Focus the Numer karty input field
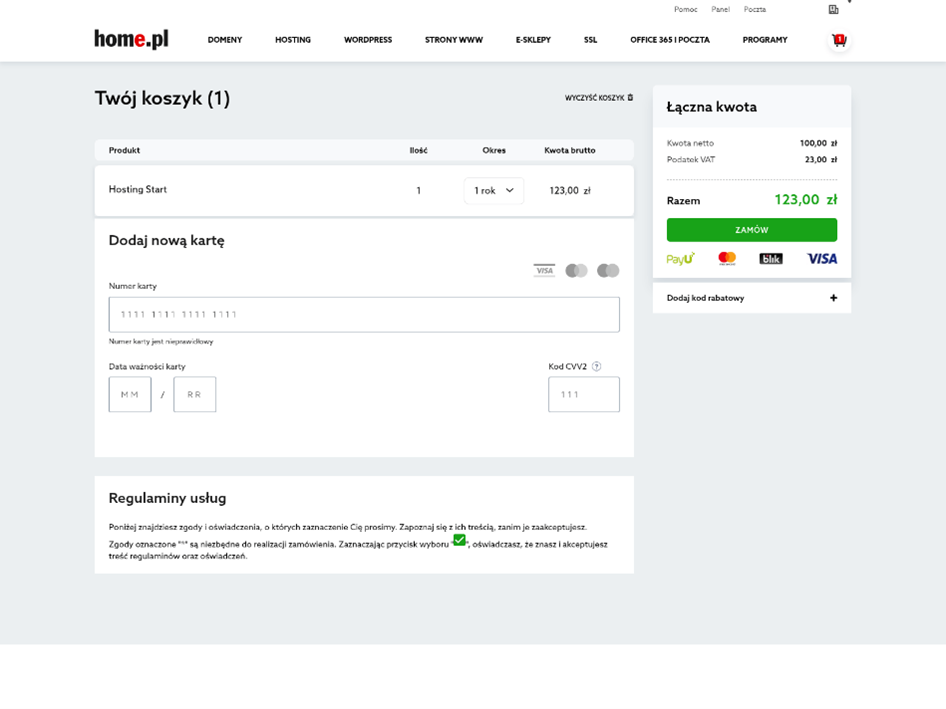This screenshot has height=709, width=946. click(x=364, y=315)
